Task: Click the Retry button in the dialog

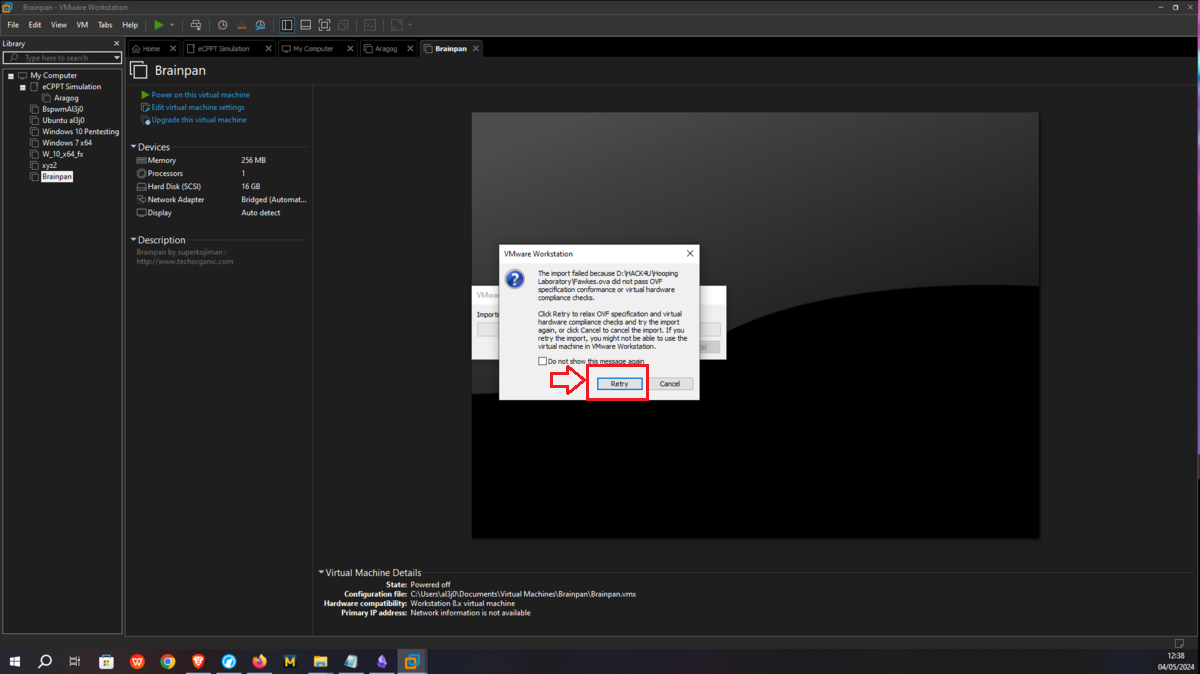Action: pos(619,384)
